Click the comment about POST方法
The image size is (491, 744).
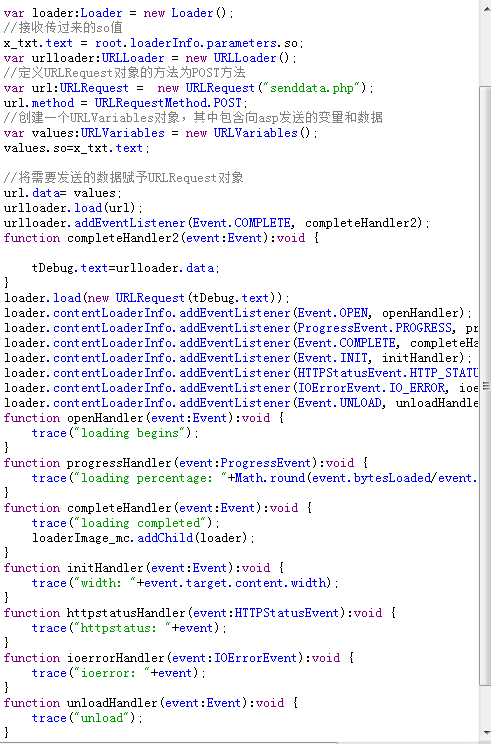point(124,73)
